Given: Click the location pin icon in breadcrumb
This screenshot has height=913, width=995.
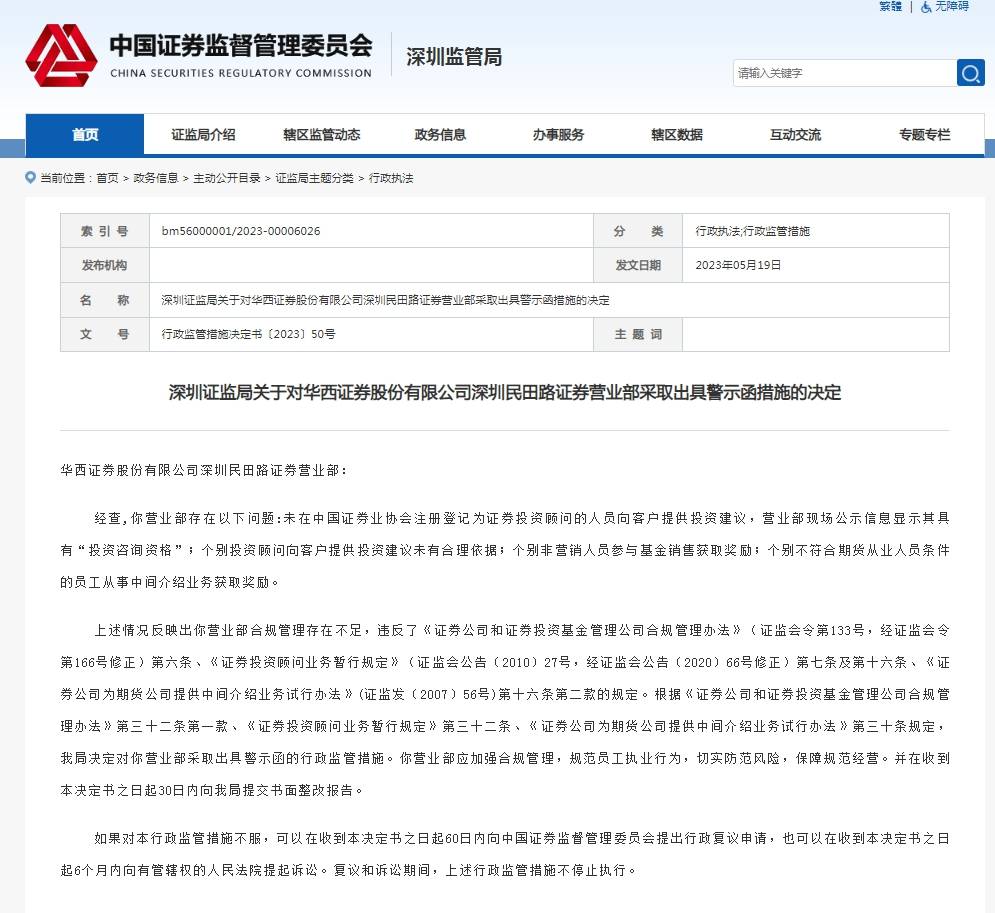Looking at the screenshot, I should click(x=30, y=178).
